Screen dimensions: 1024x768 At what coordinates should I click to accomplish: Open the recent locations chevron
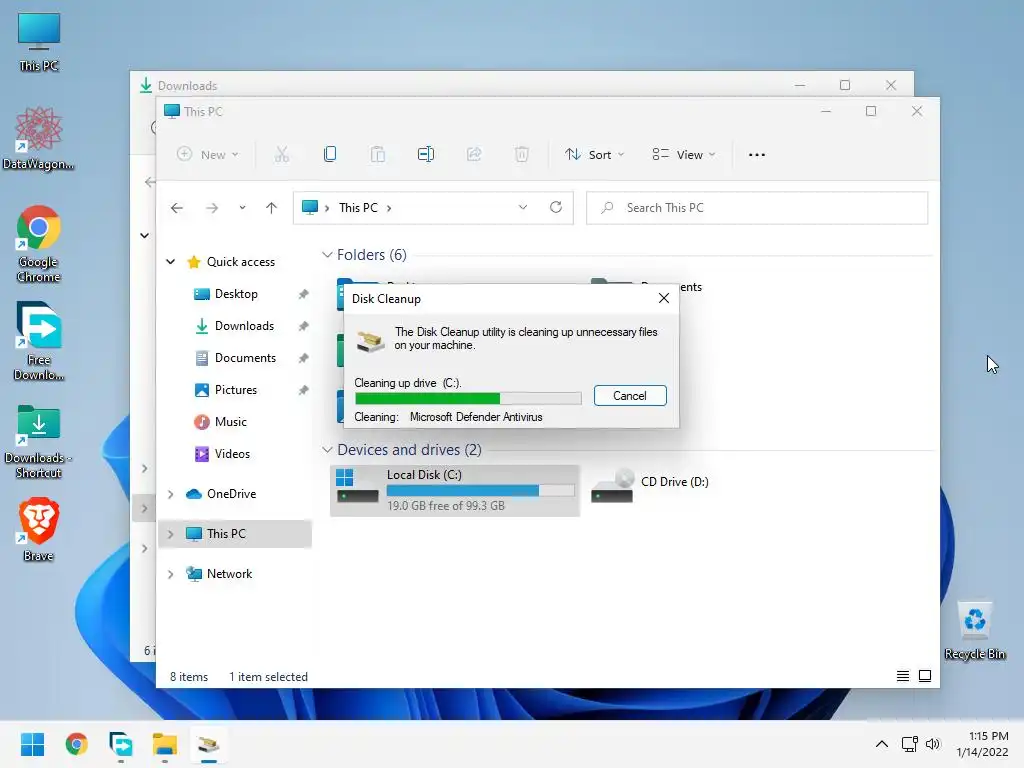pos(242,208)
